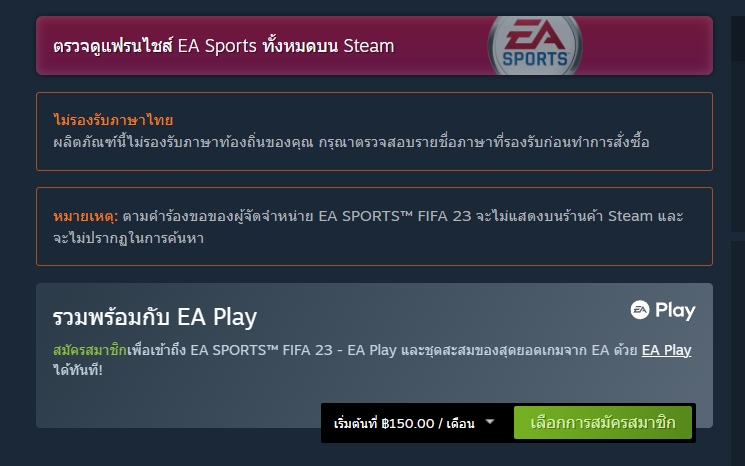This screenshot has width=745, height=466.
Task: Click the ได้ทันที! text line
Action: pos(78,370)
